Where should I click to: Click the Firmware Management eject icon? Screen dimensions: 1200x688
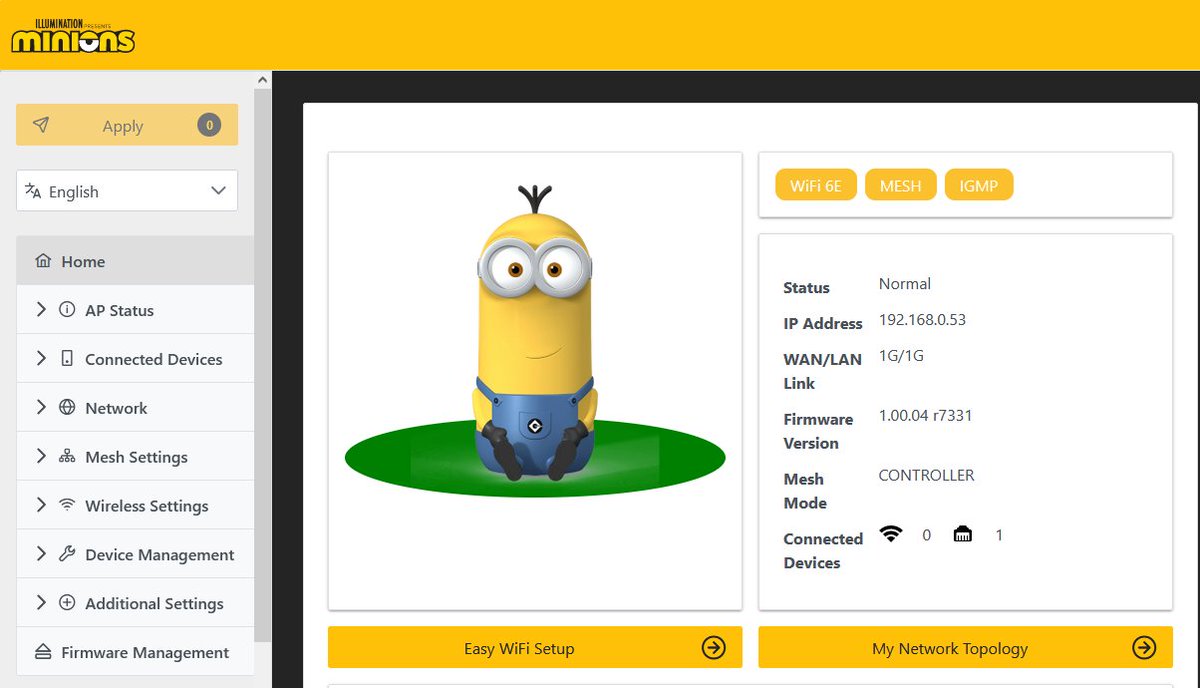[x=43, y=652]
